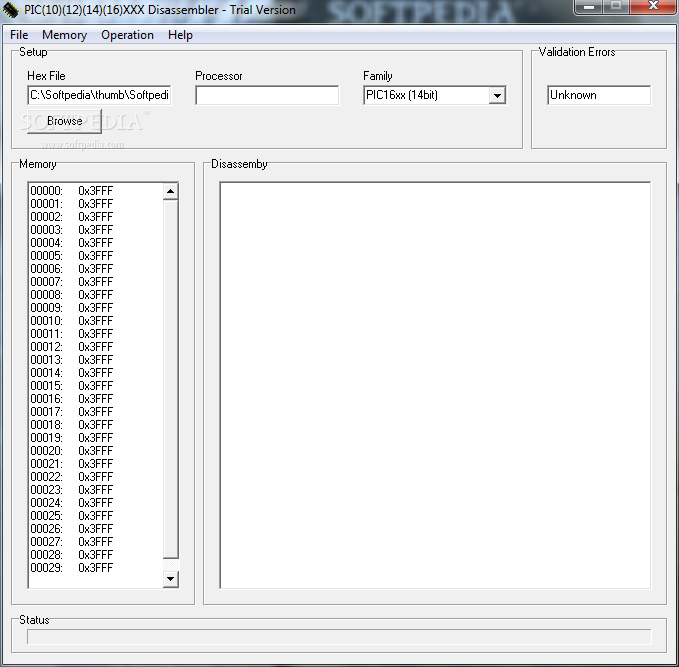The width and height of the screenshot is (679, 667).
Task: Select memory row 00009: 0x3FFF
Action: tap(71, 308)
